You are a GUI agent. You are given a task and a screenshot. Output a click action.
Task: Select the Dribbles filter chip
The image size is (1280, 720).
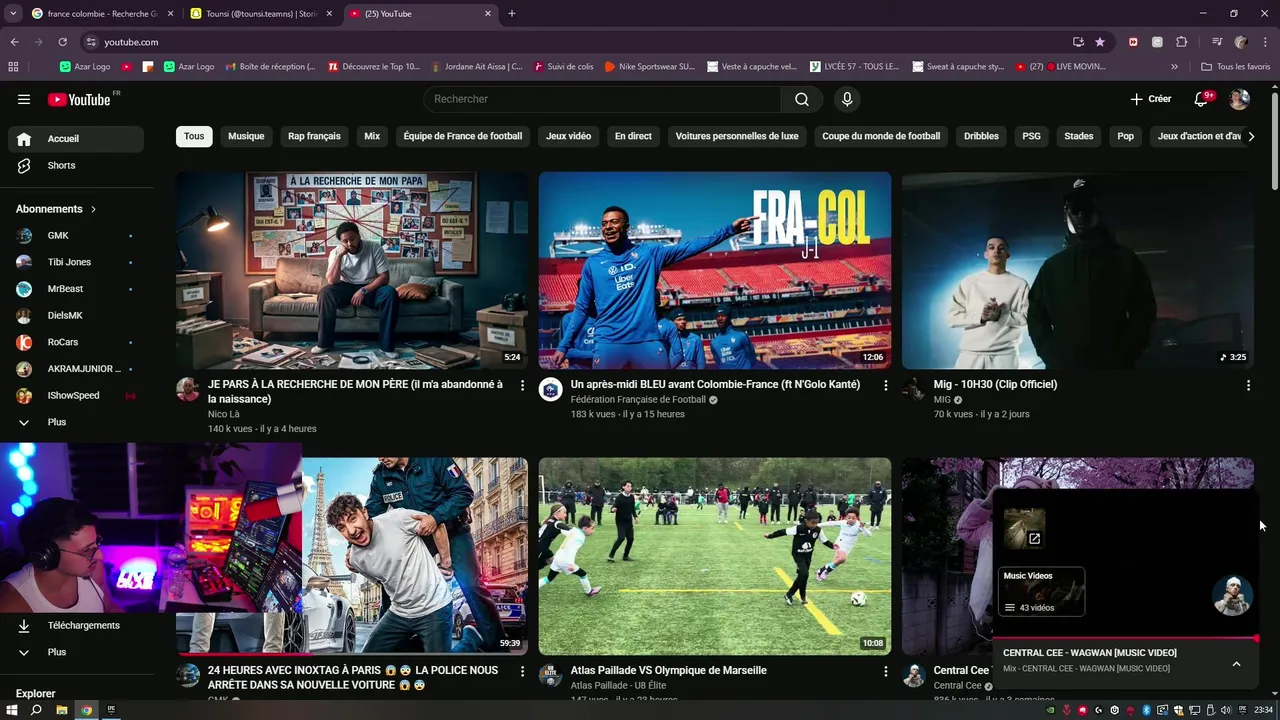pos(981,136)
